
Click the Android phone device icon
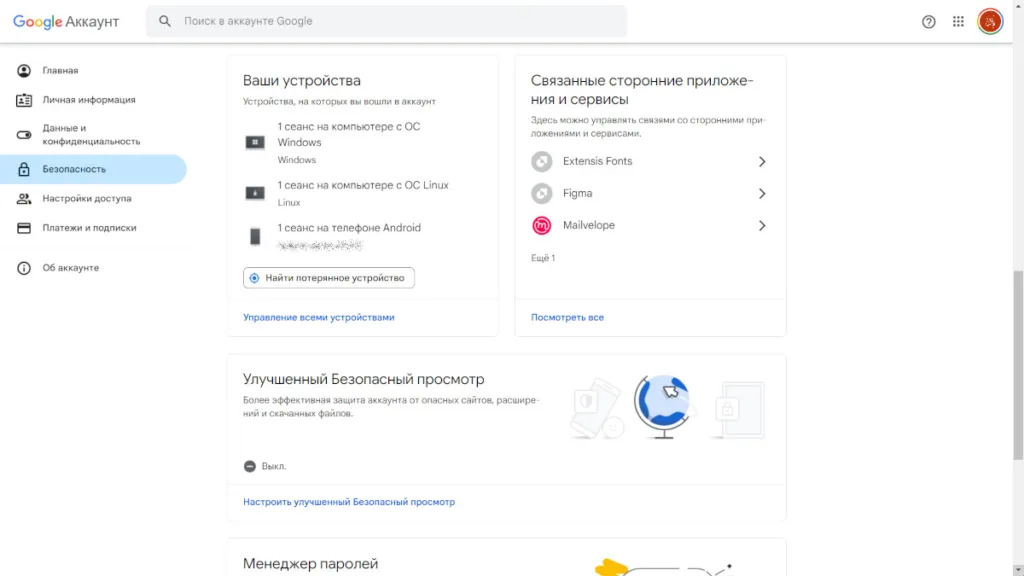[253, 234]
